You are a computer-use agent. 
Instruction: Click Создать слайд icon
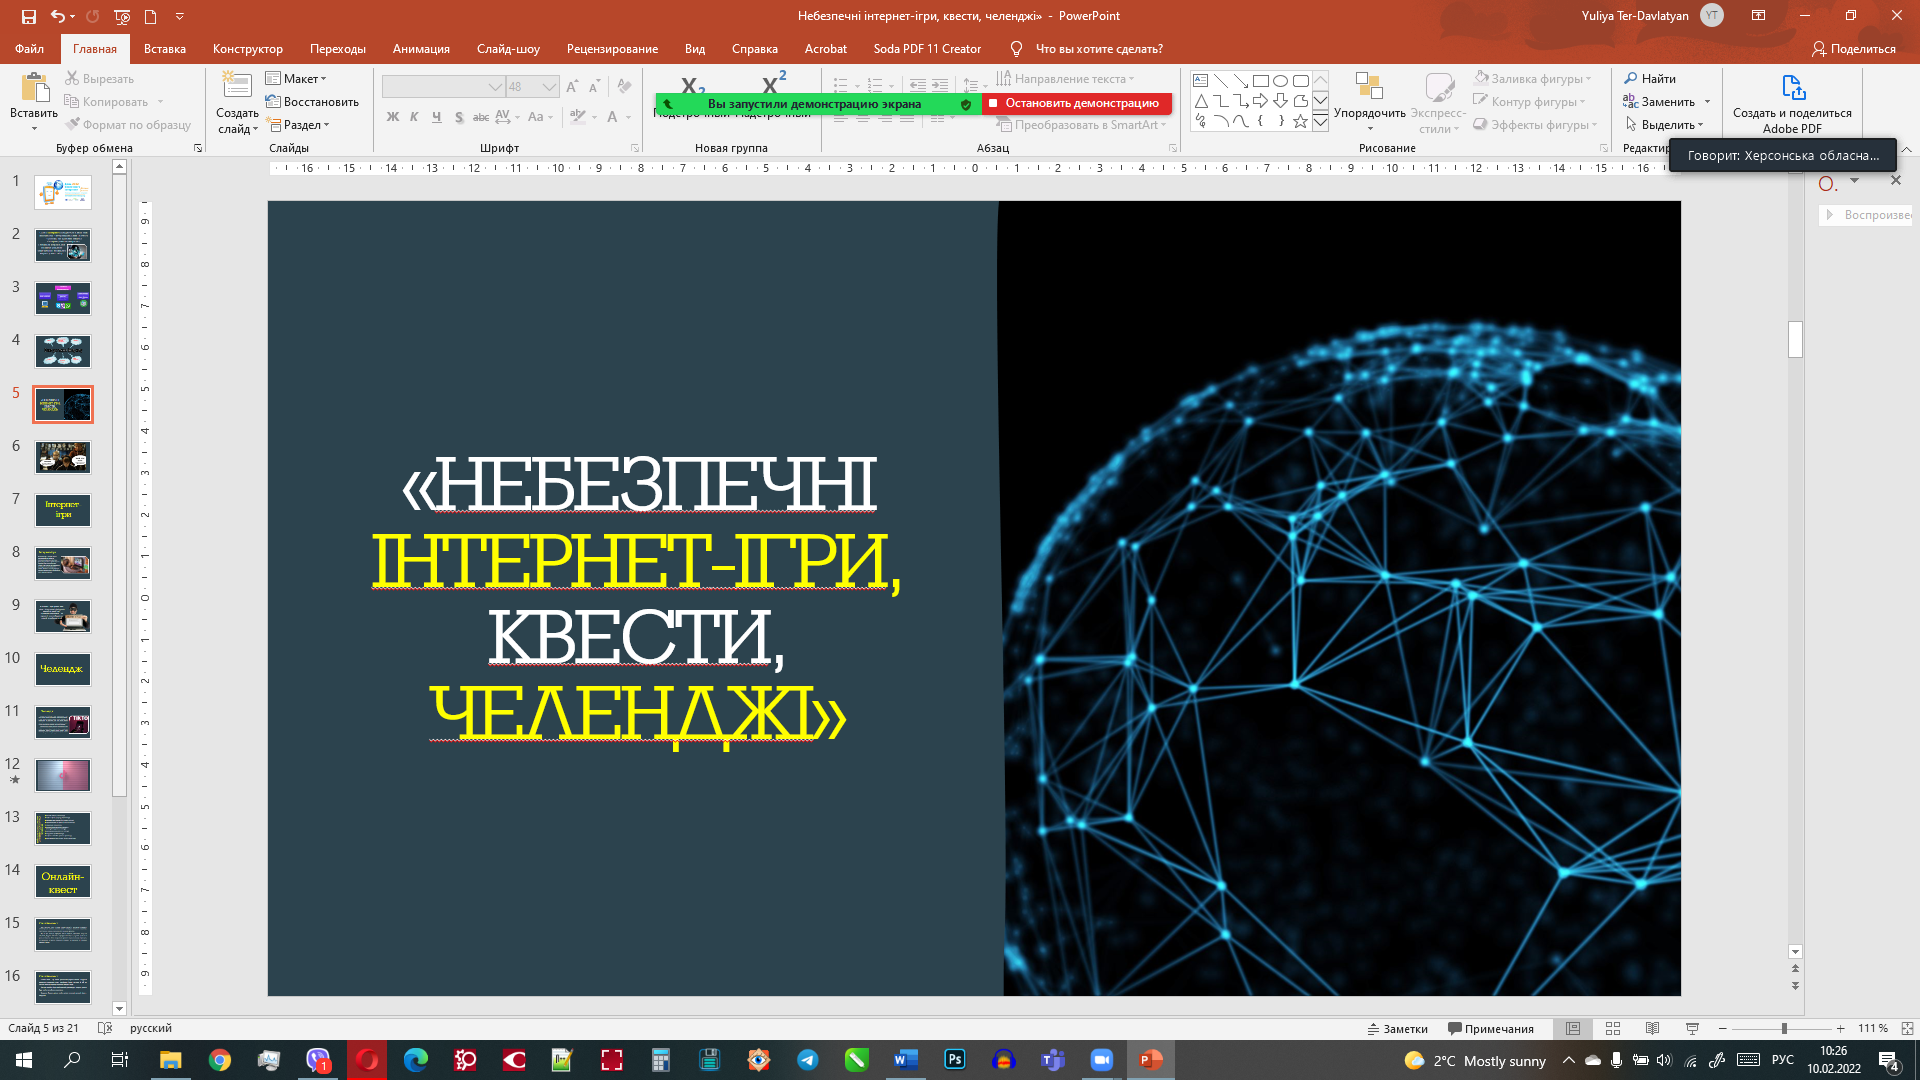point(237,88)
